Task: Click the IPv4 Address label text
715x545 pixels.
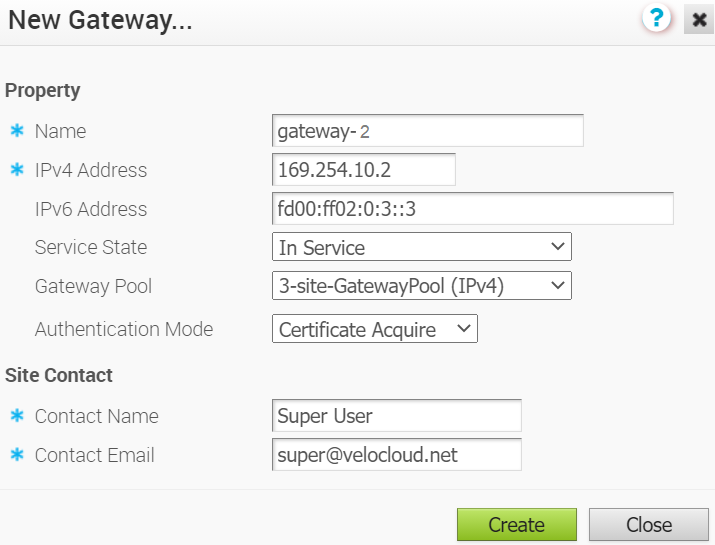Action: 90,170
